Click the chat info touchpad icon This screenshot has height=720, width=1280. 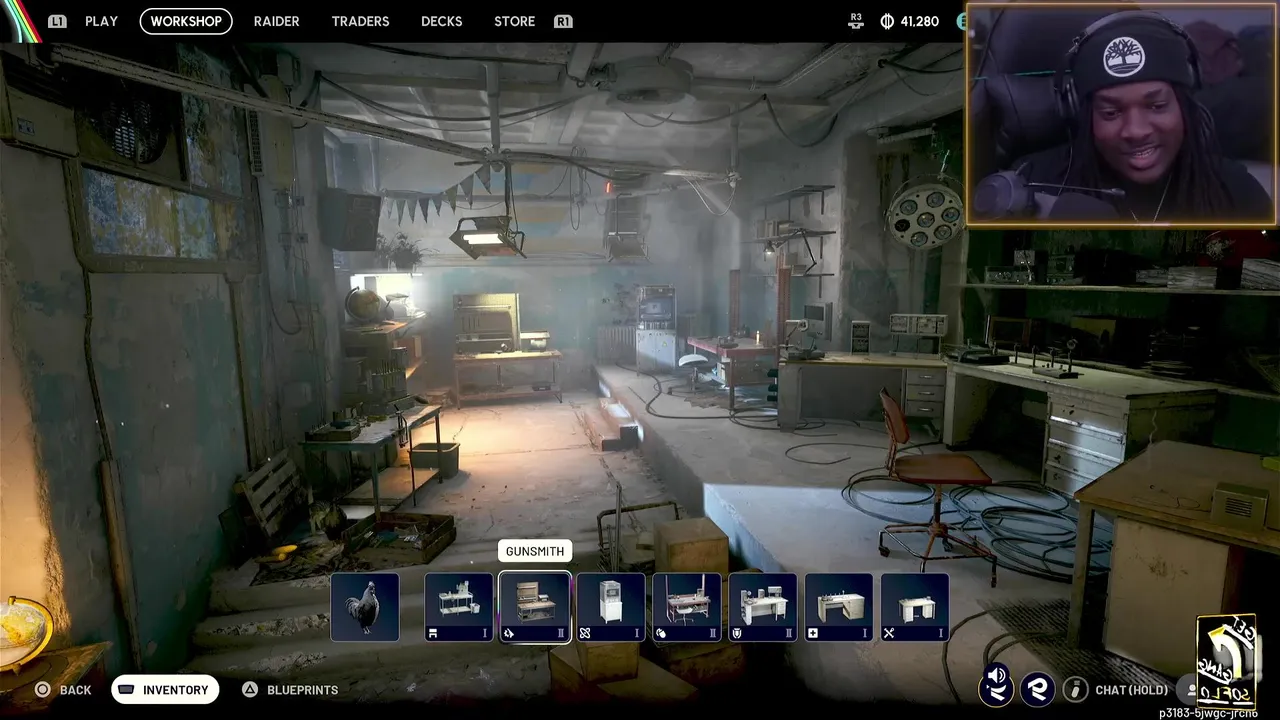[1075, 689]
